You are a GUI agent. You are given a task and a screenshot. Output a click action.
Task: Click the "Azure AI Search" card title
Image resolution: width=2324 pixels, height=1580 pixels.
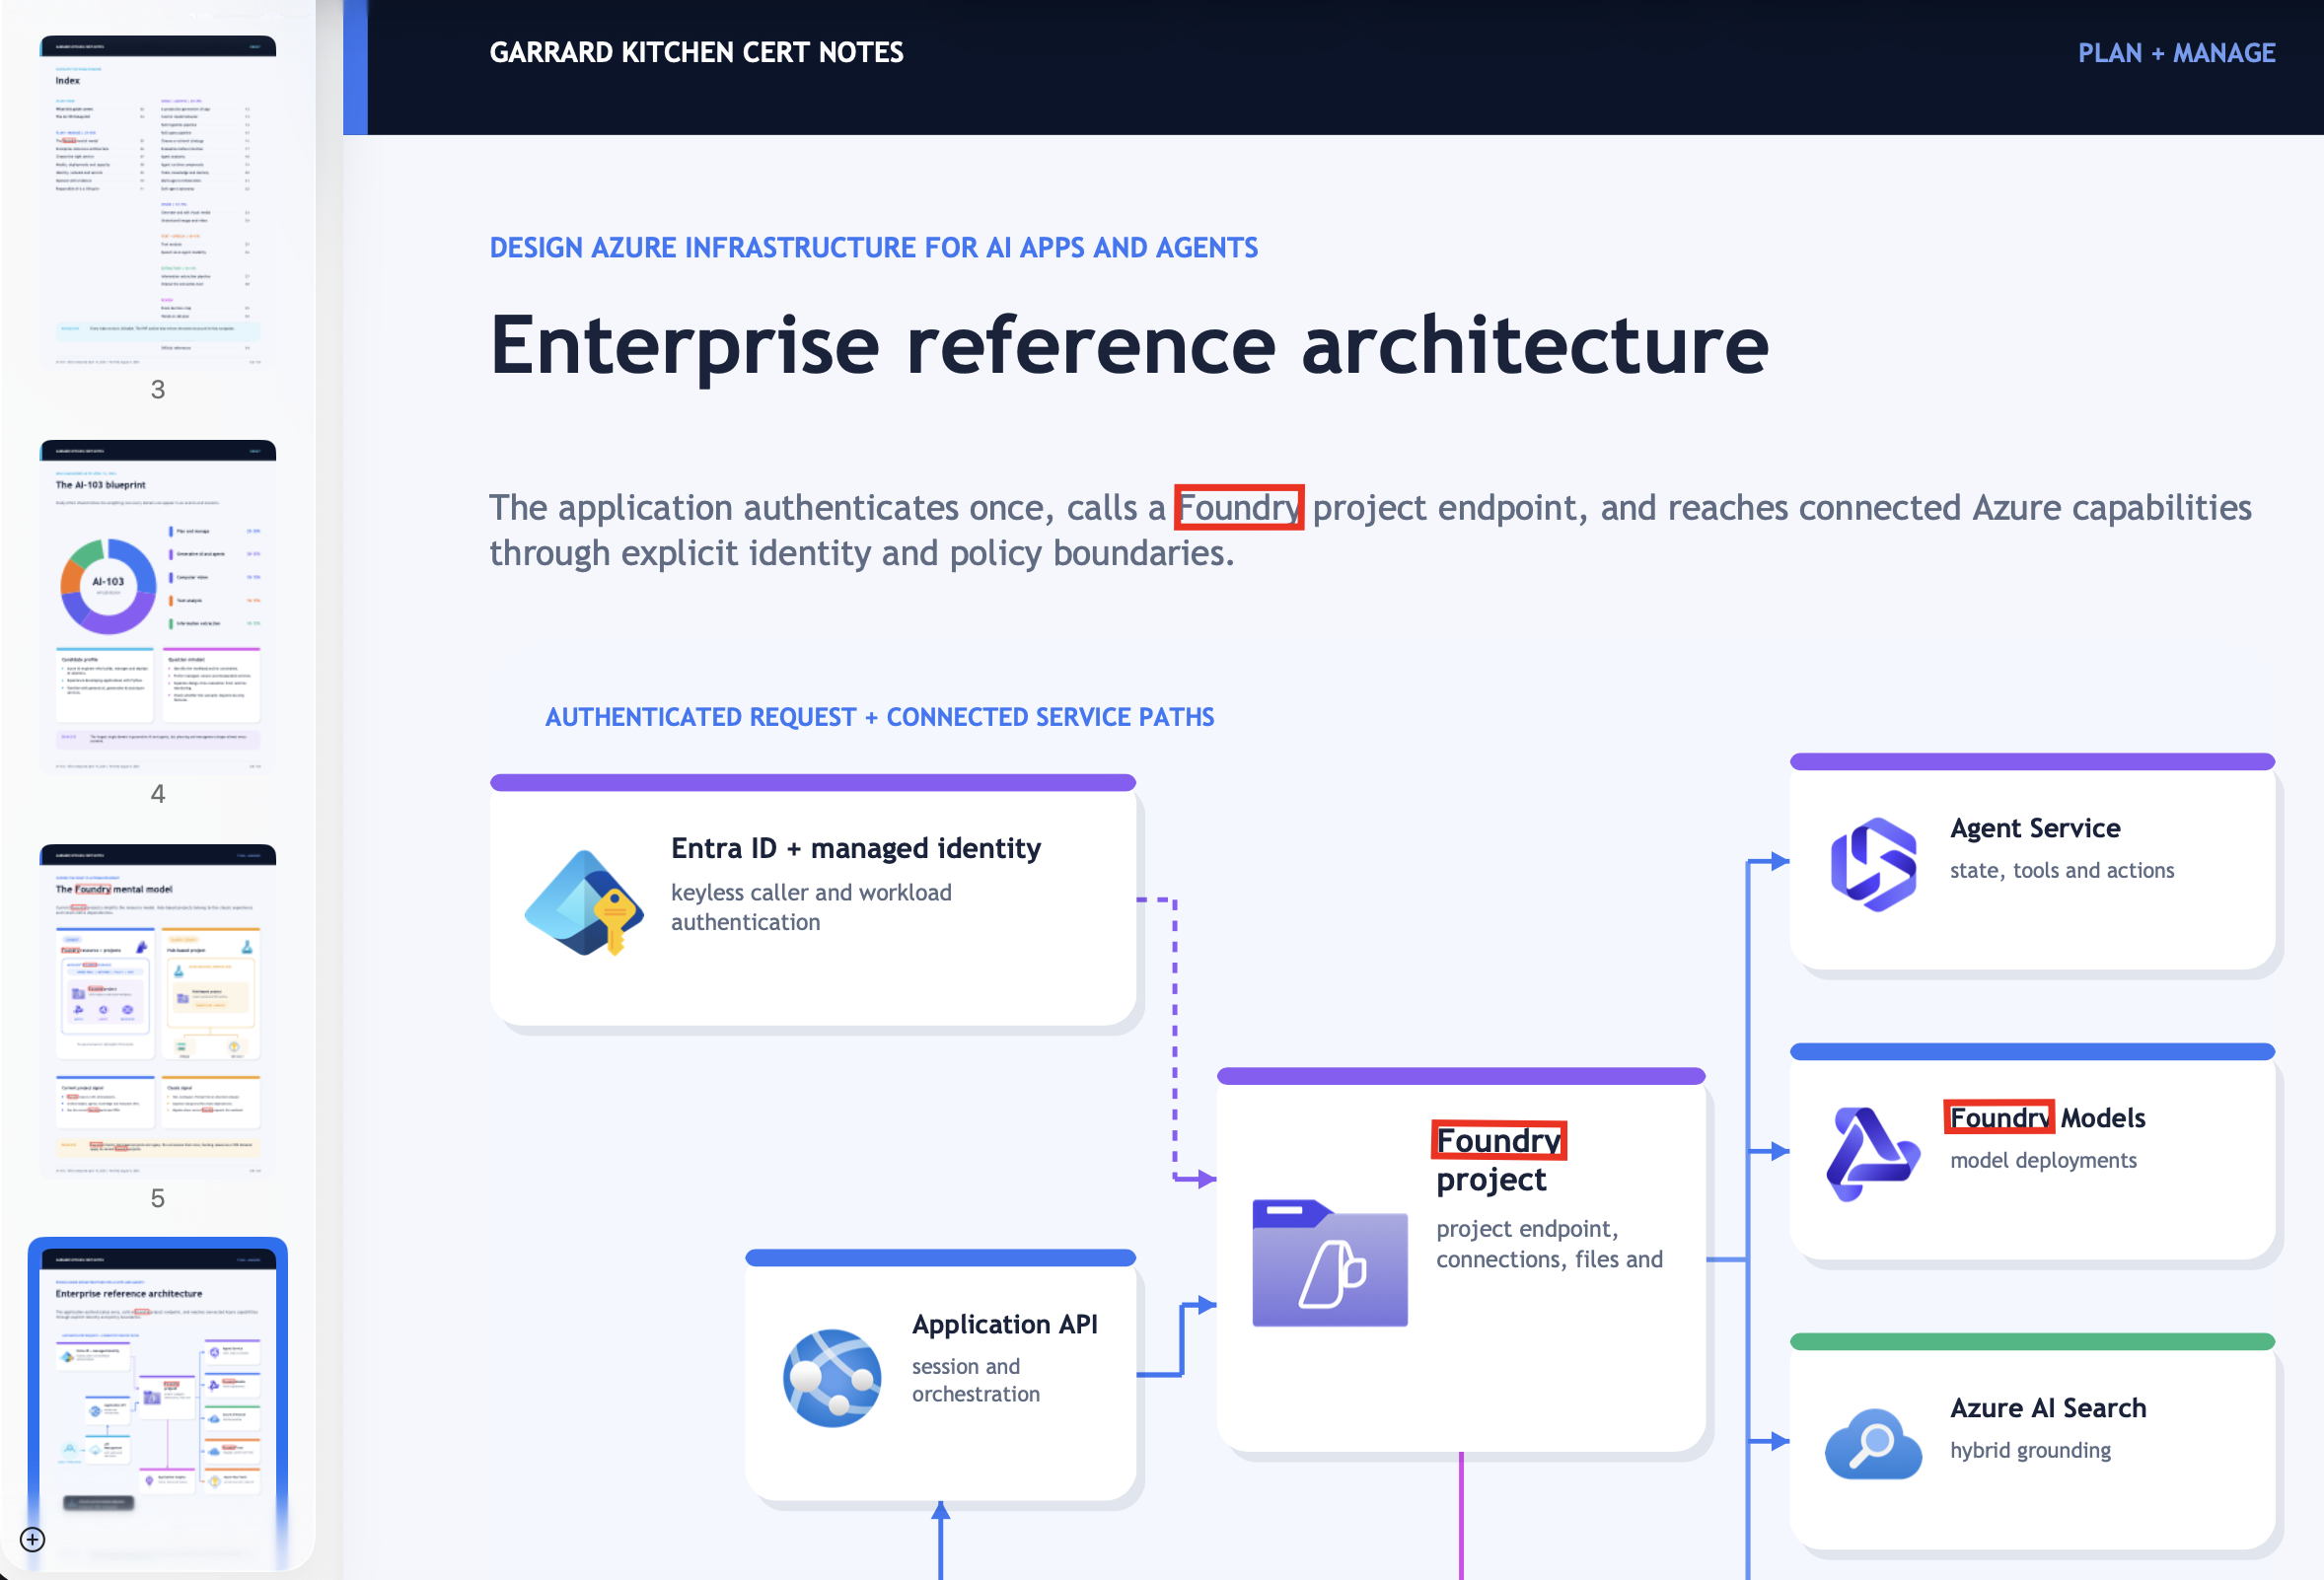tap(2048, 1408)
